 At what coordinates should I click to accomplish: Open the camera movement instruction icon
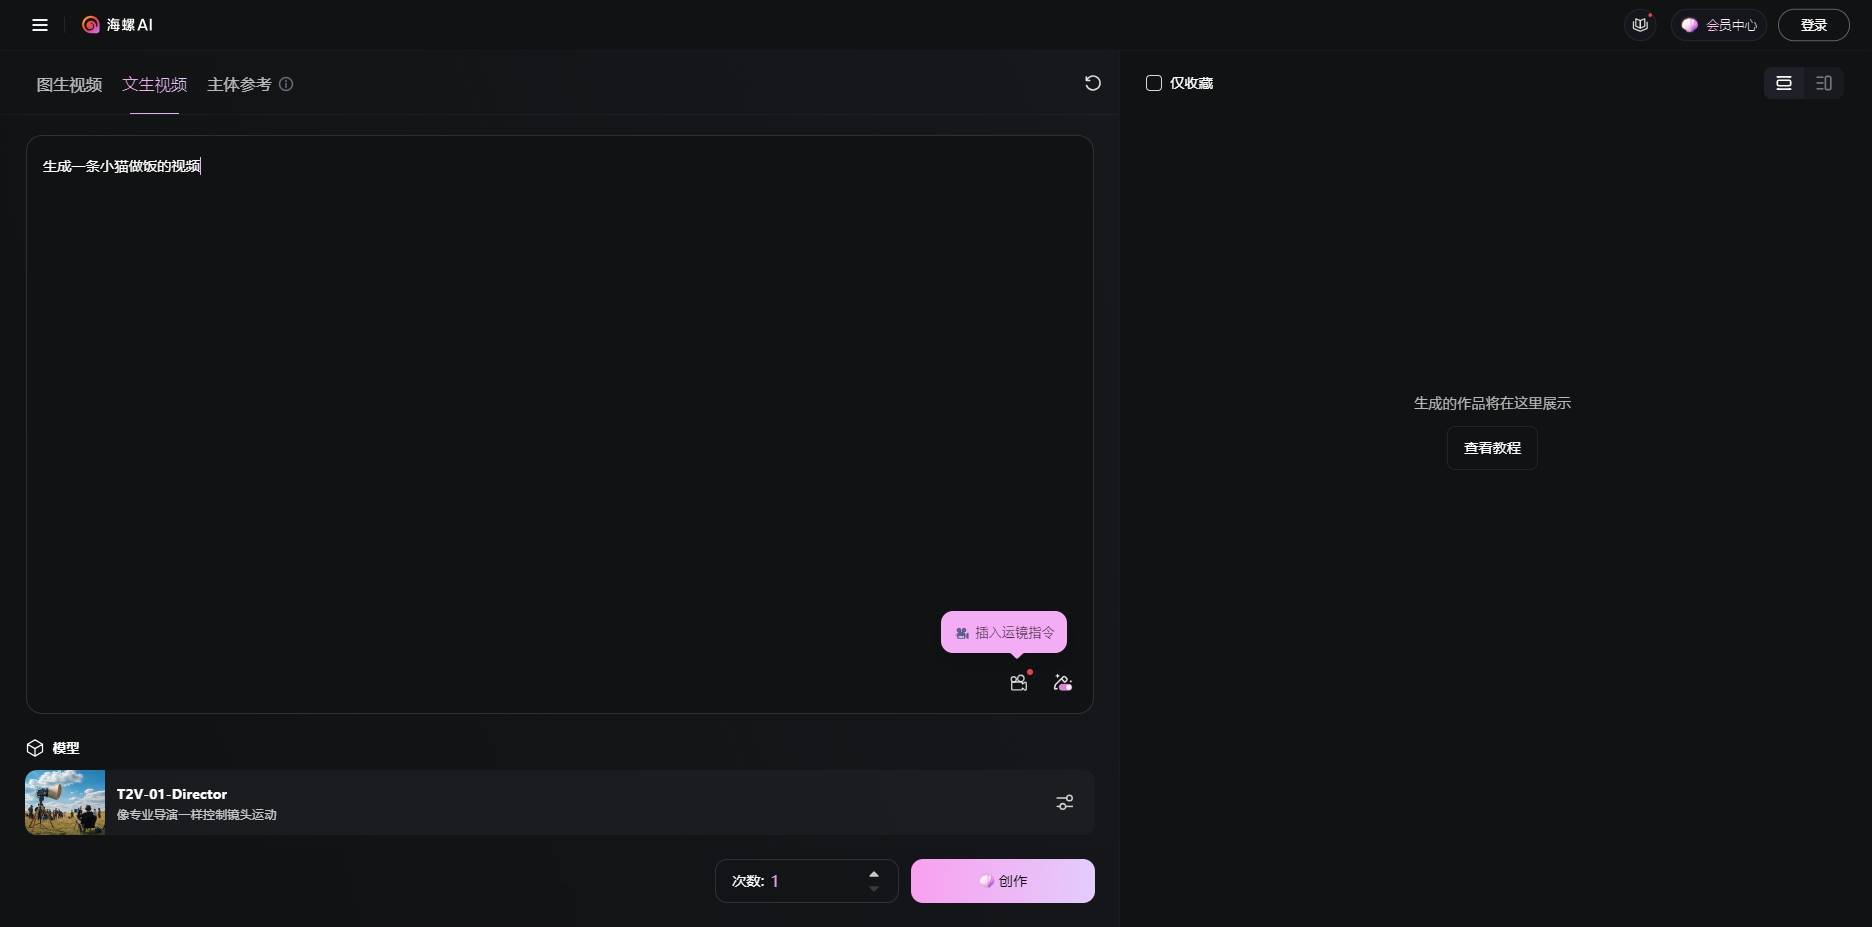coord(1019,682)
